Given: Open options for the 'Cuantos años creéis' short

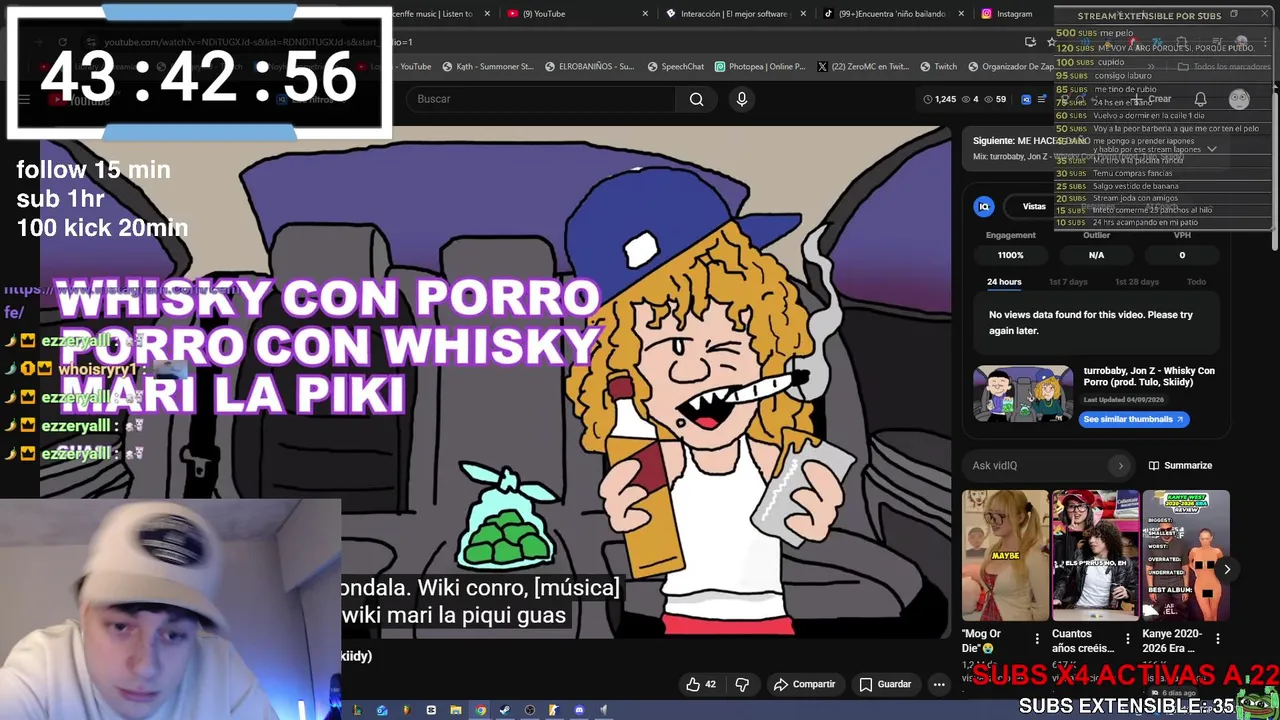Looking at the screenshot, I should 1127,638.
